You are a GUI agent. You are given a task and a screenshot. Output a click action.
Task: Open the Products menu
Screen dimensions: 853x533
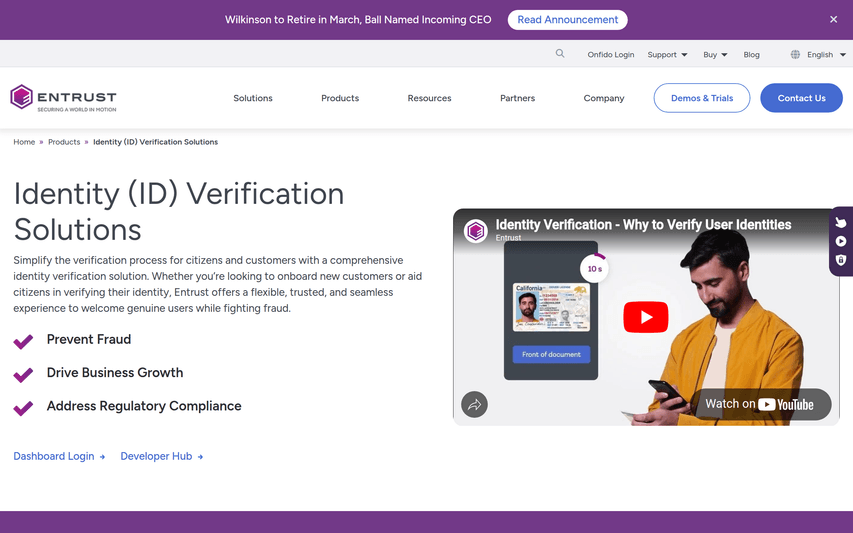(x=340, y=98)
